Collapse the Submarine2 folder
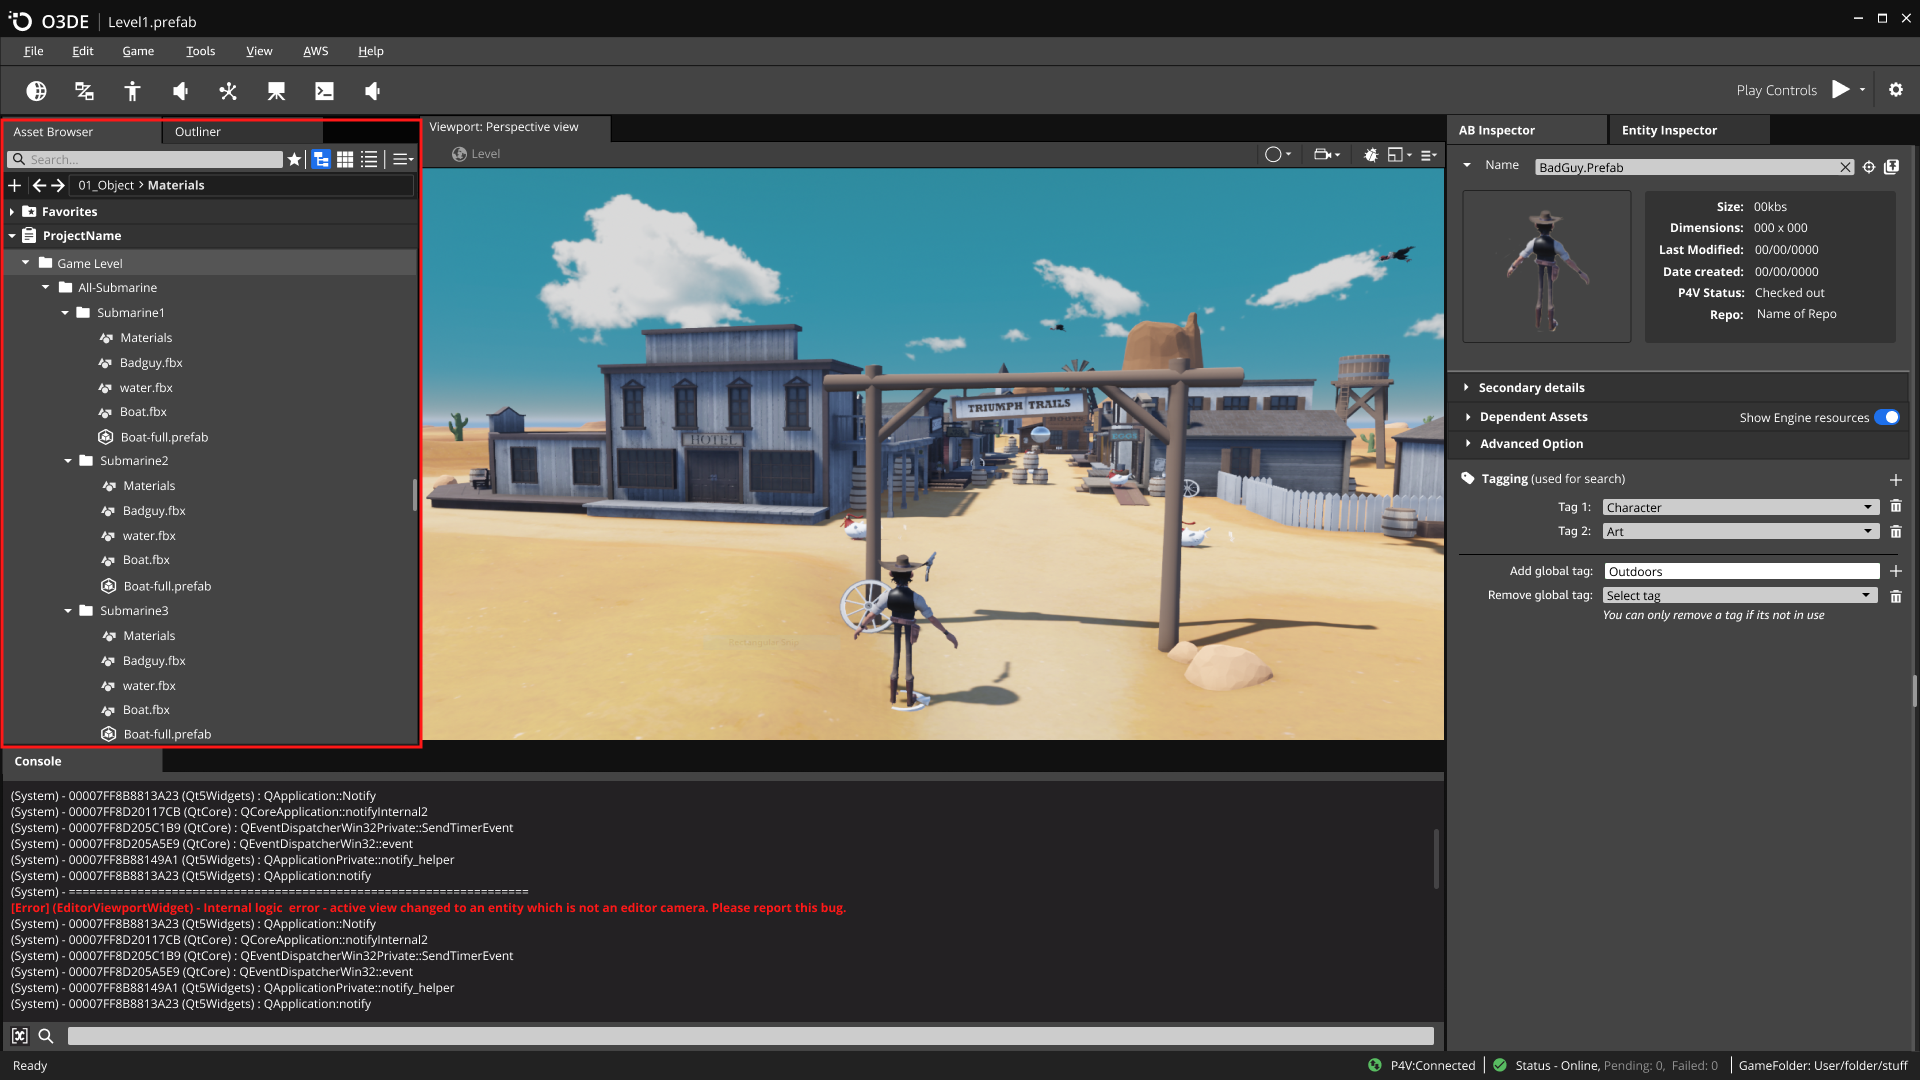Screen dimensions: 1920x1080 (67, 460)
